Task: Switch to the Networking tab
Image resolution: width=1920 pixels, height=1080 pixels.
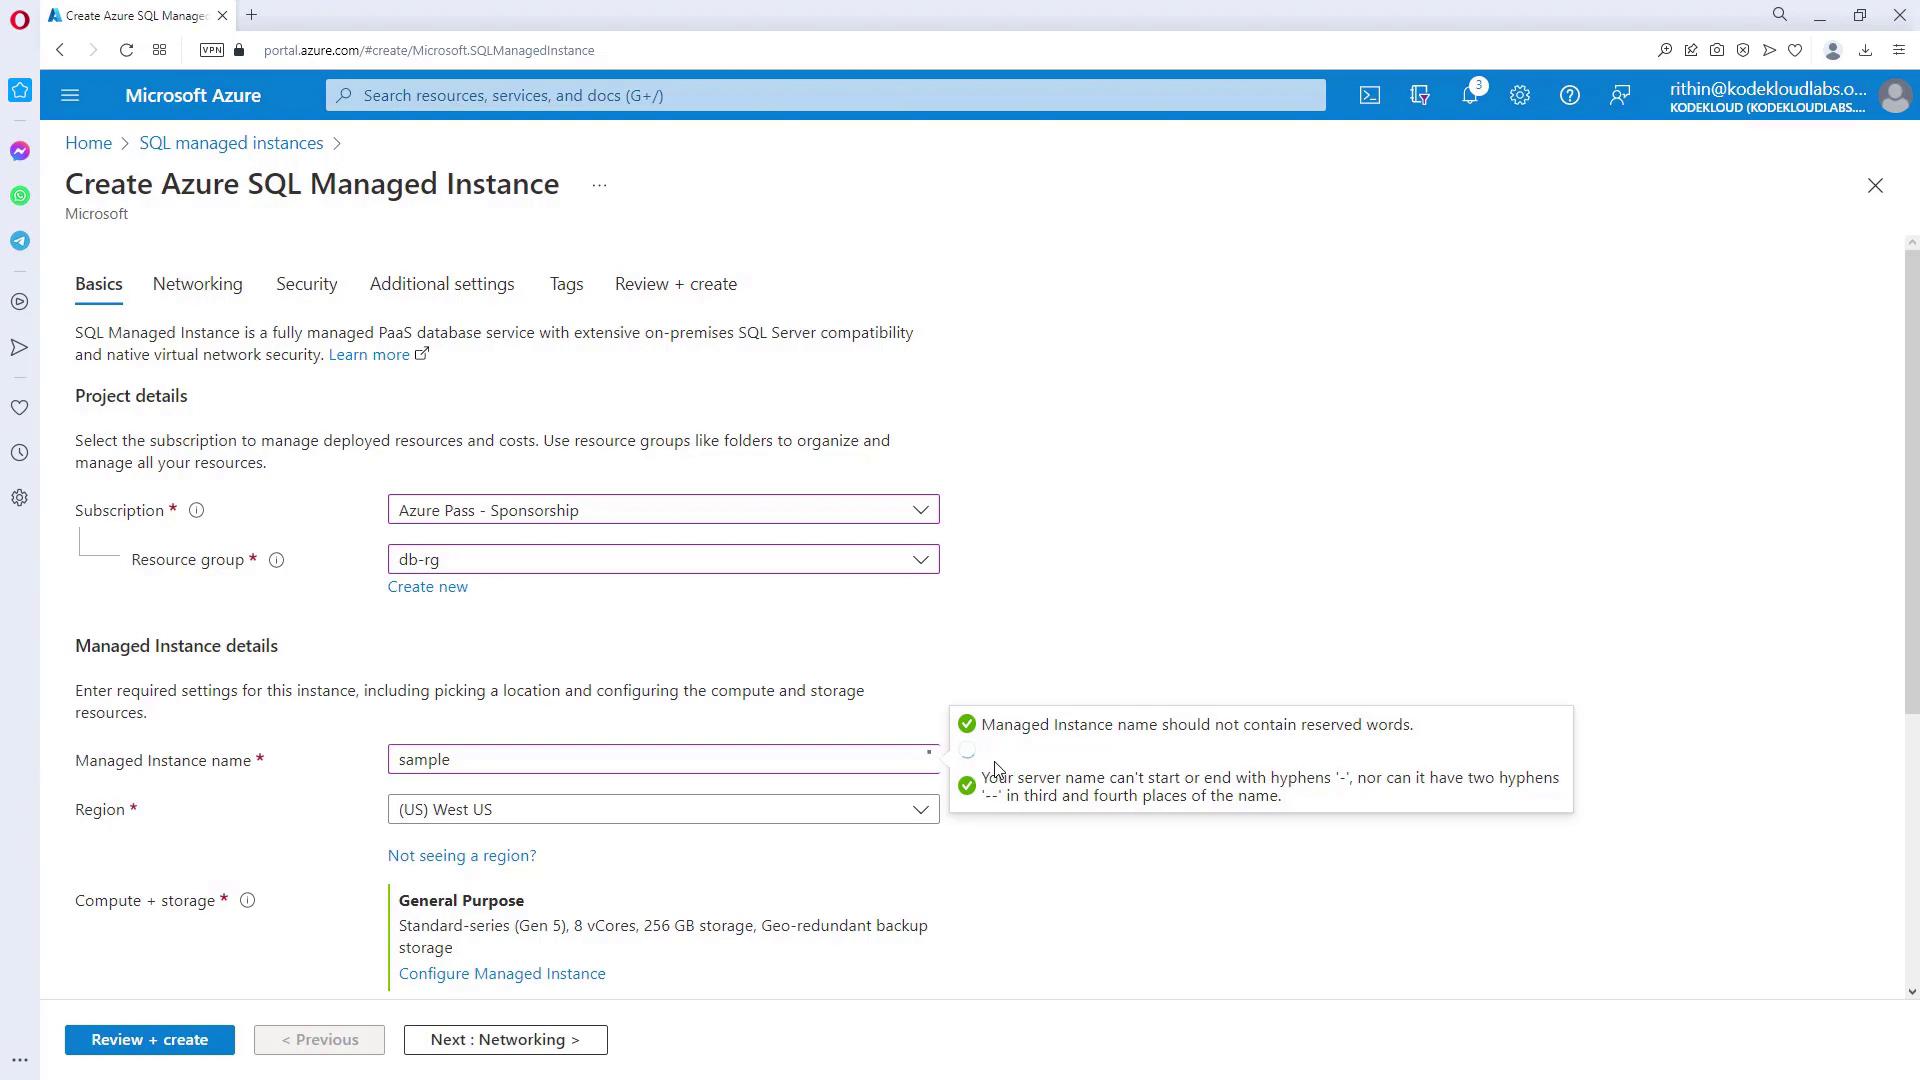Action: click(x=197, y=284)
